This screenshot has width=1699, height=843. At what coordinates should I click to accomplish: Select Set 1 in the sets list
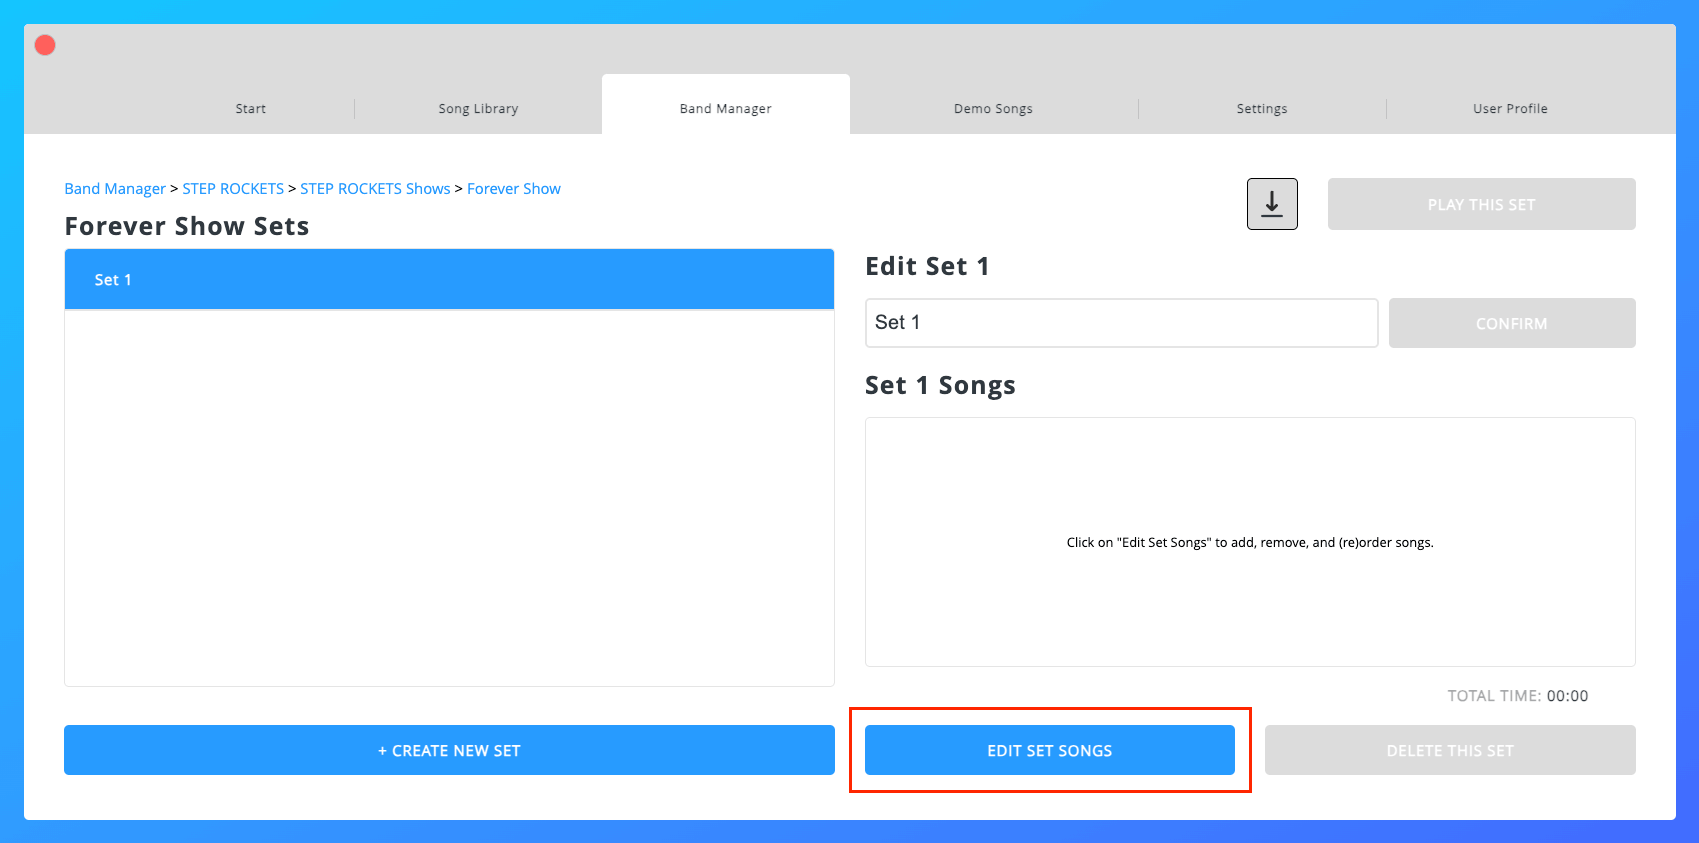(x=449, y=280)
